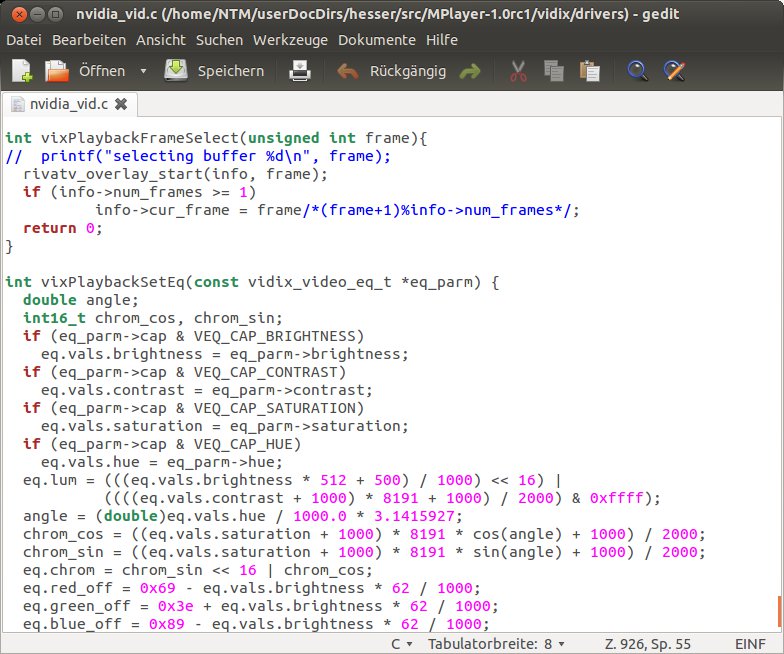Image resolution: width=784 pixels, height=654 pixels.
Task: Click the cursor position Z. 926, Sp. 55
Action: [648, 644]
